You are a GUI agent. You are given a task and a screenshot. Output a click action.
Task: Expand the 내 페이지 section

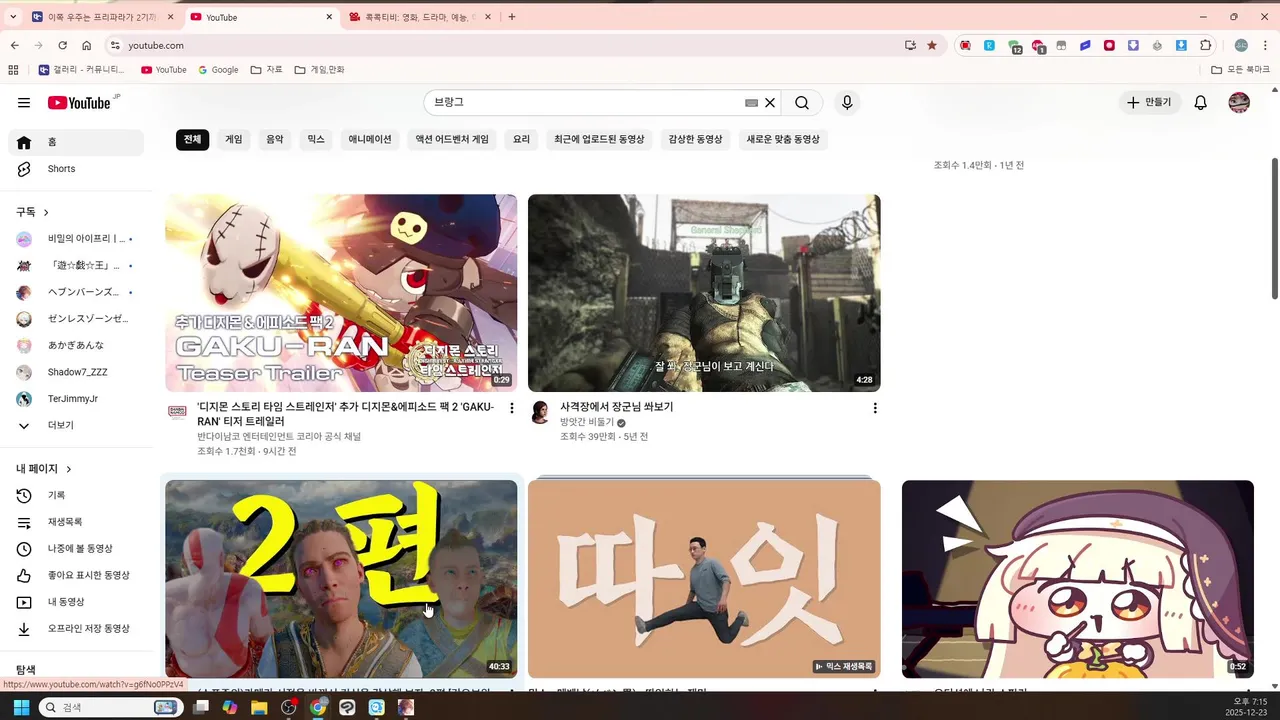[44, 469]
